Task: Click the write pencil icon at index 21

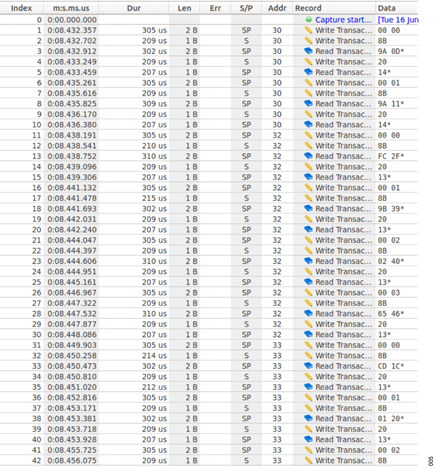Action: tap(308, 240)
